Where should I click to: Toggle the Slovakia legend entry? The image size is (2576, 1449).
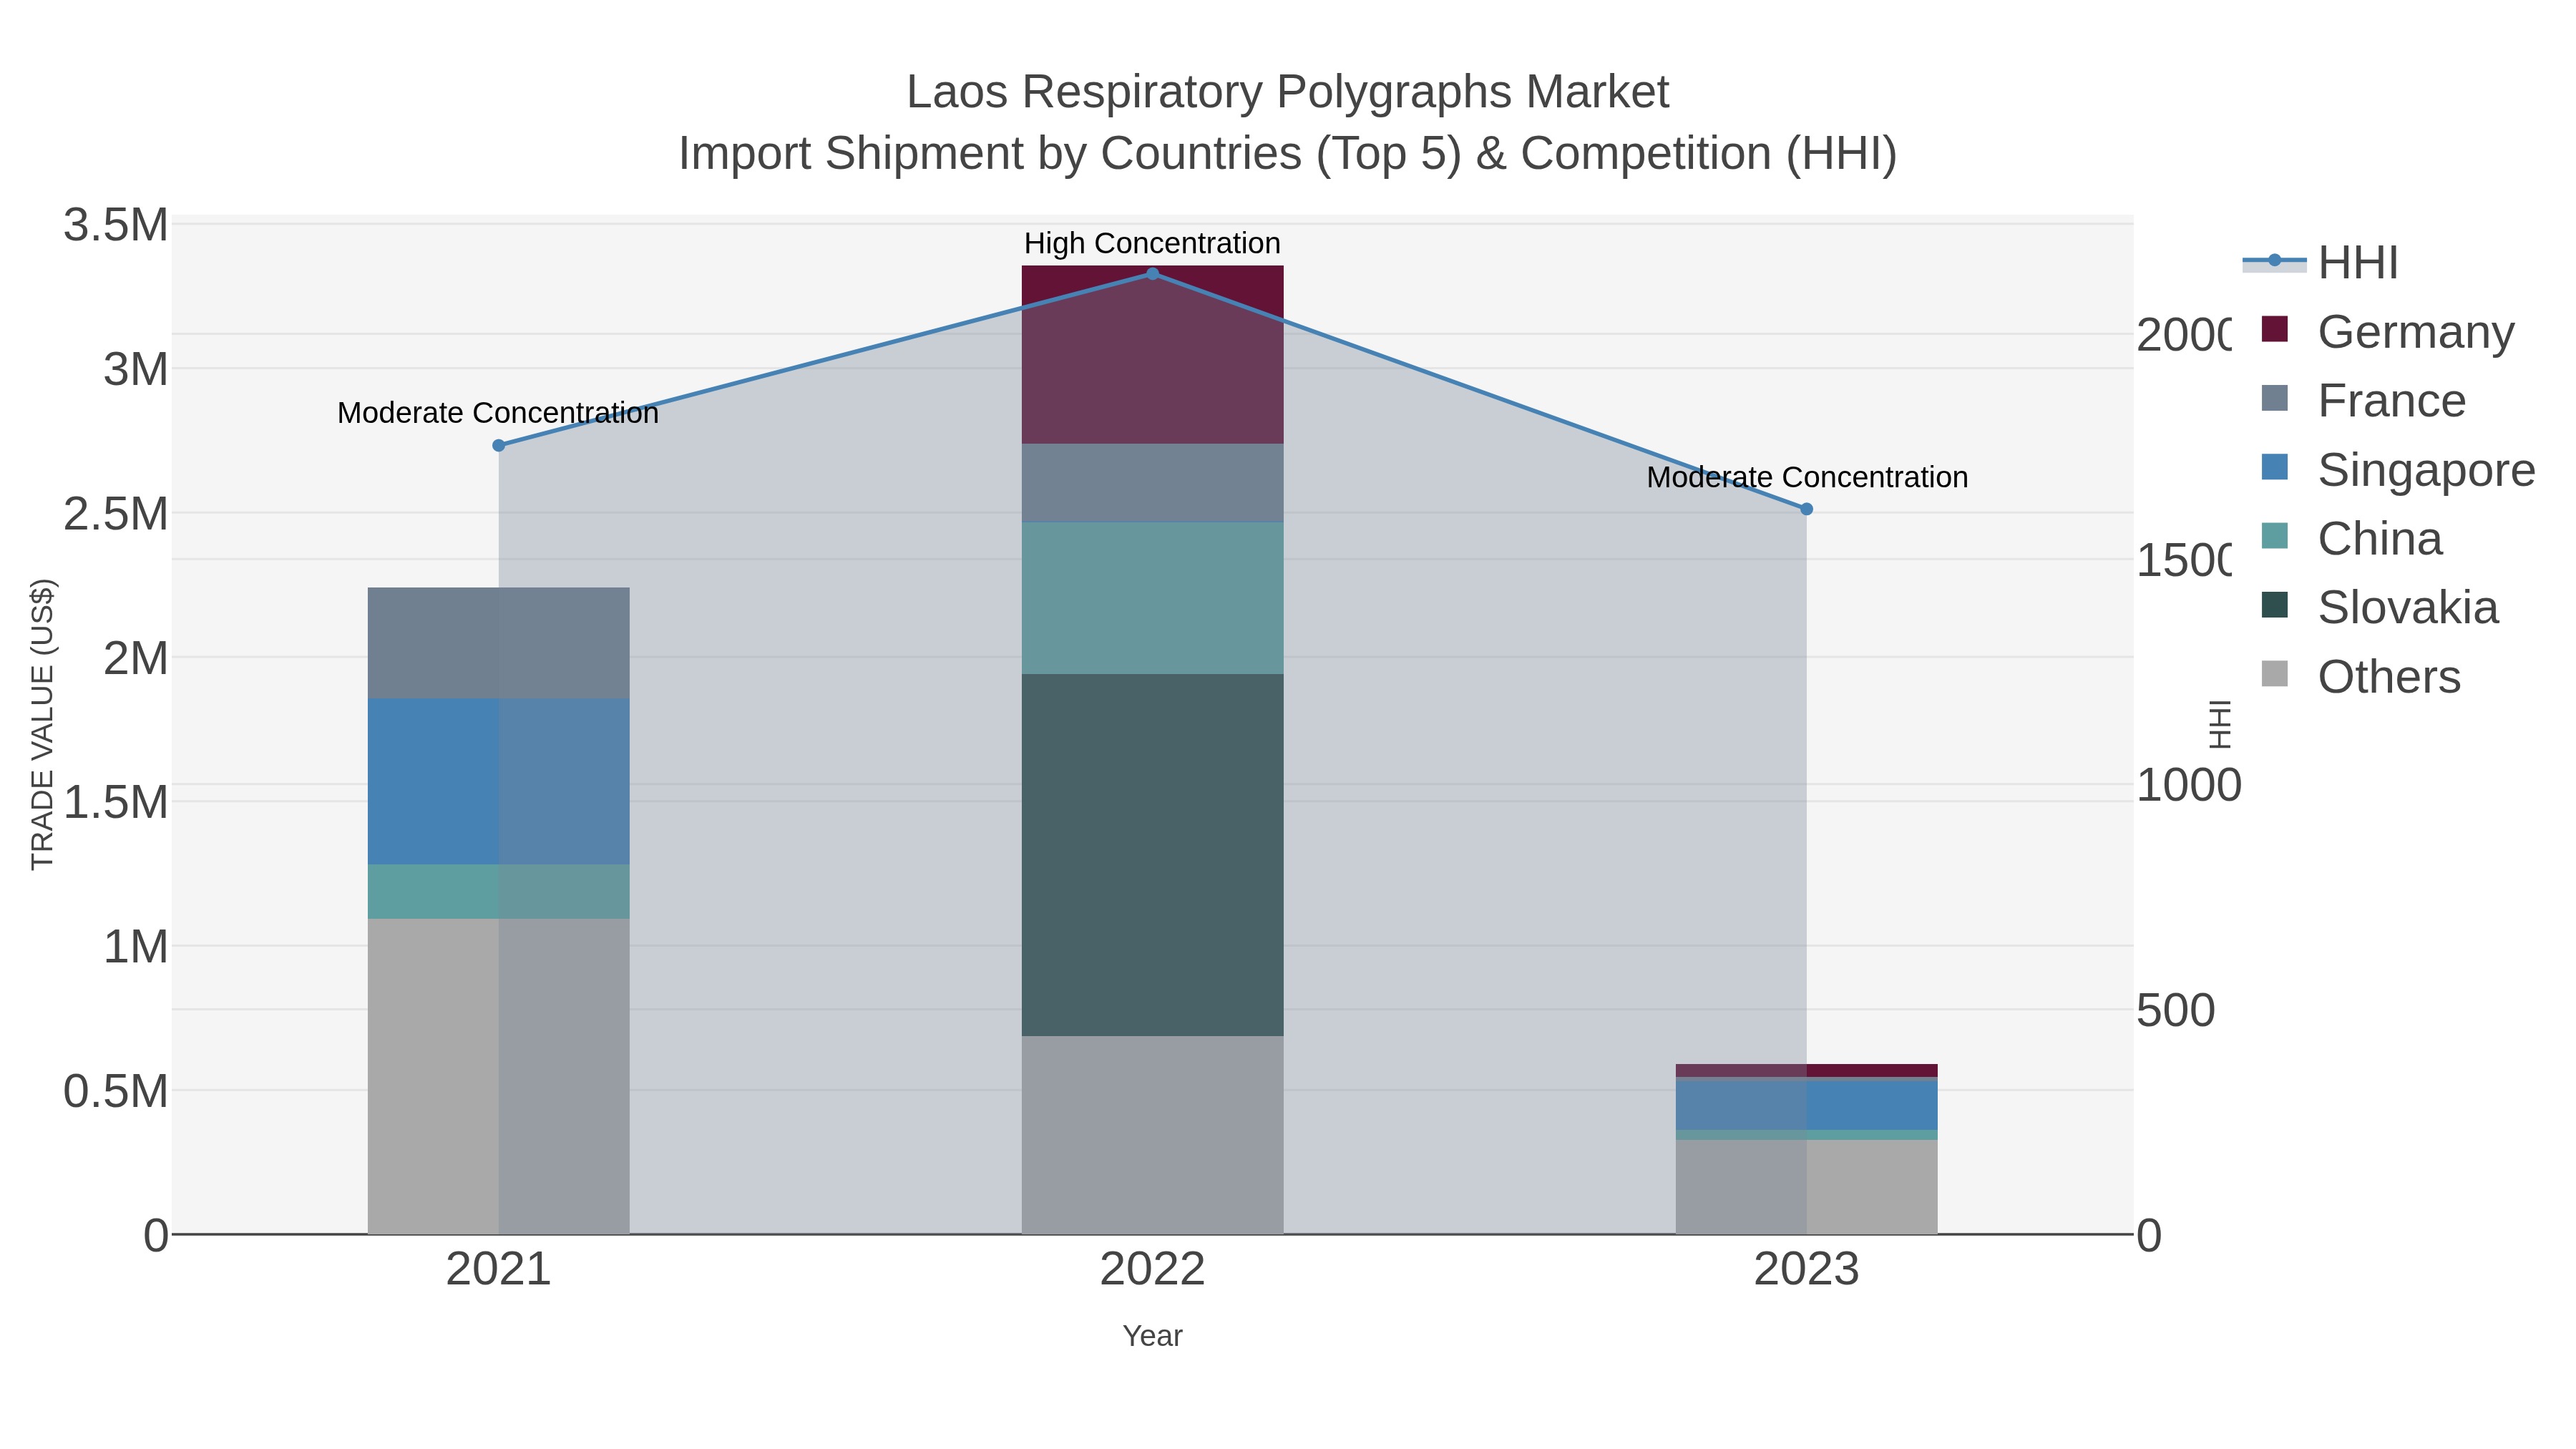(x=2380, y=608)
